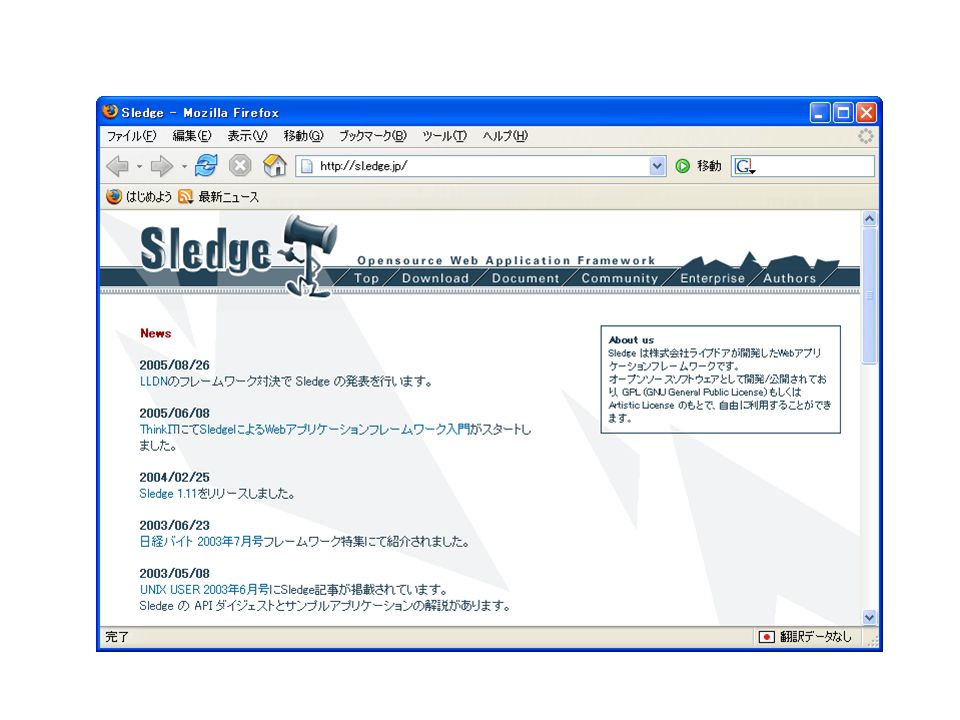Open the Community navigation tab
This screenshot has height=720, width=960.
pyautogui.click(x=620, y=278)
